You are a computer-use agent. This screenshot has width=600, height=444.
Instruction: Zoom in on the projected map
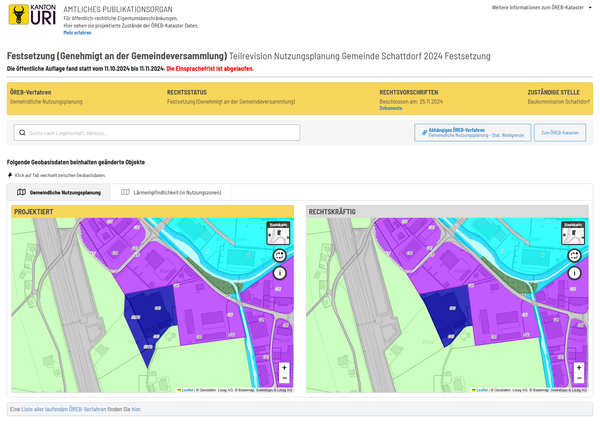284,367
